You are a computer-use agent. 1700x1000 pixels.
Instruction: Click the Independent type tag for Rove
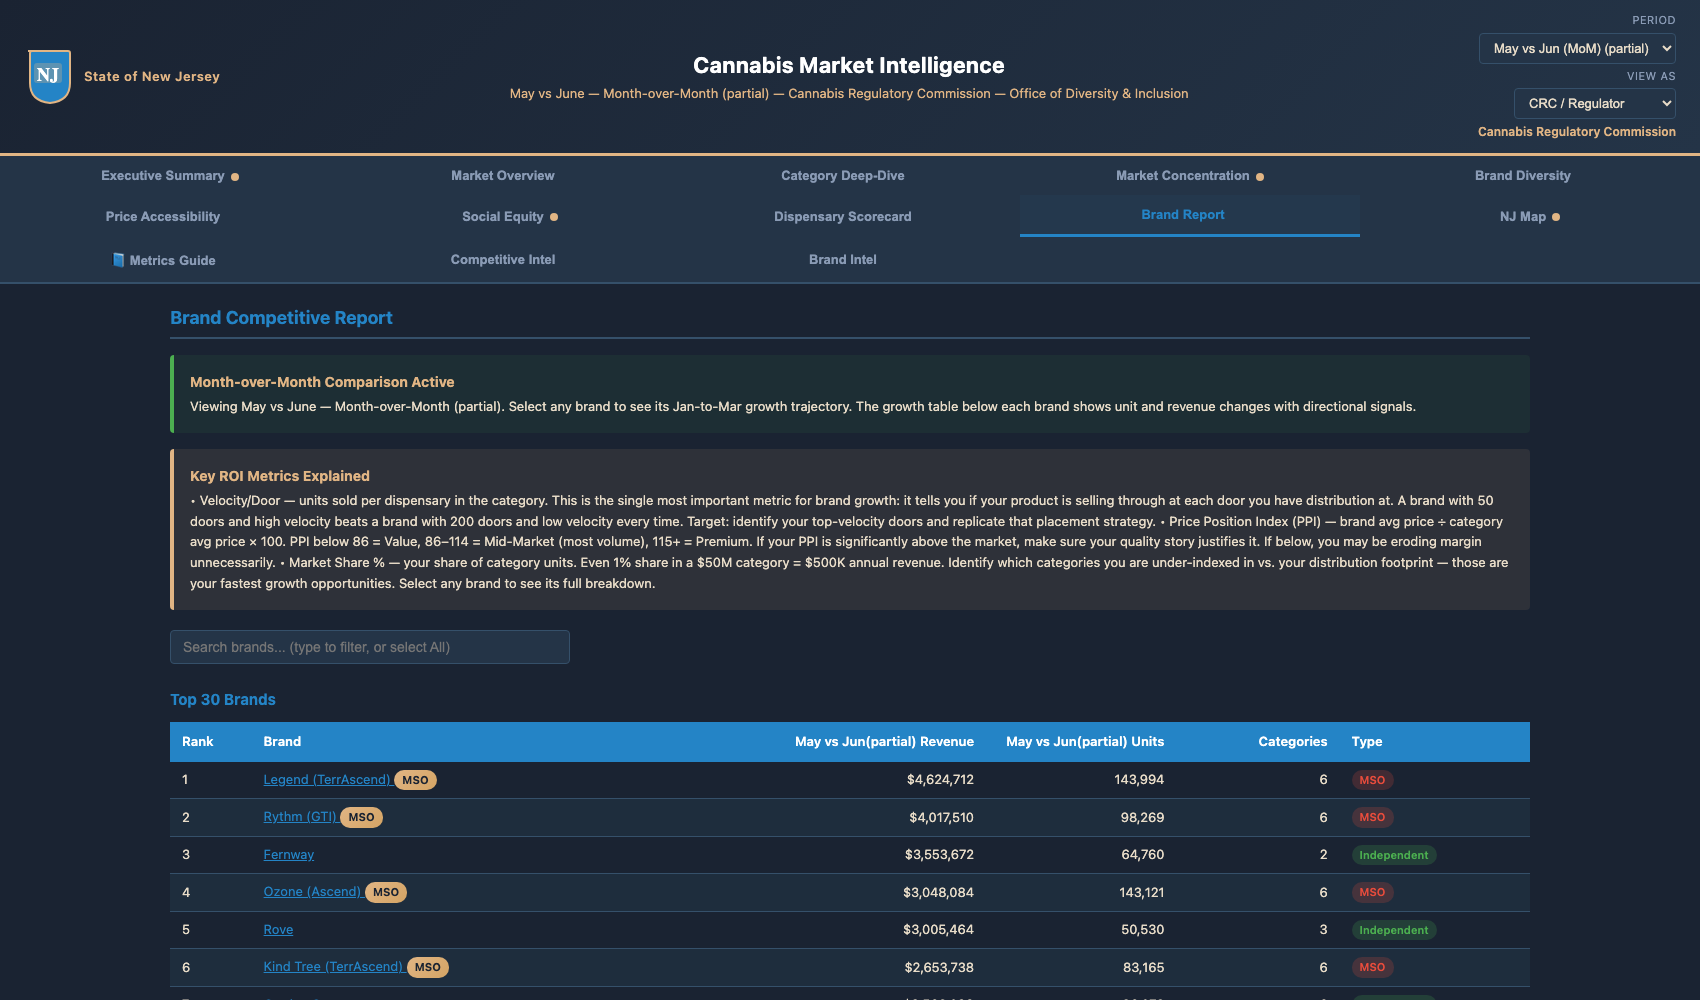pyautogui.click(x=1394, y=930)
